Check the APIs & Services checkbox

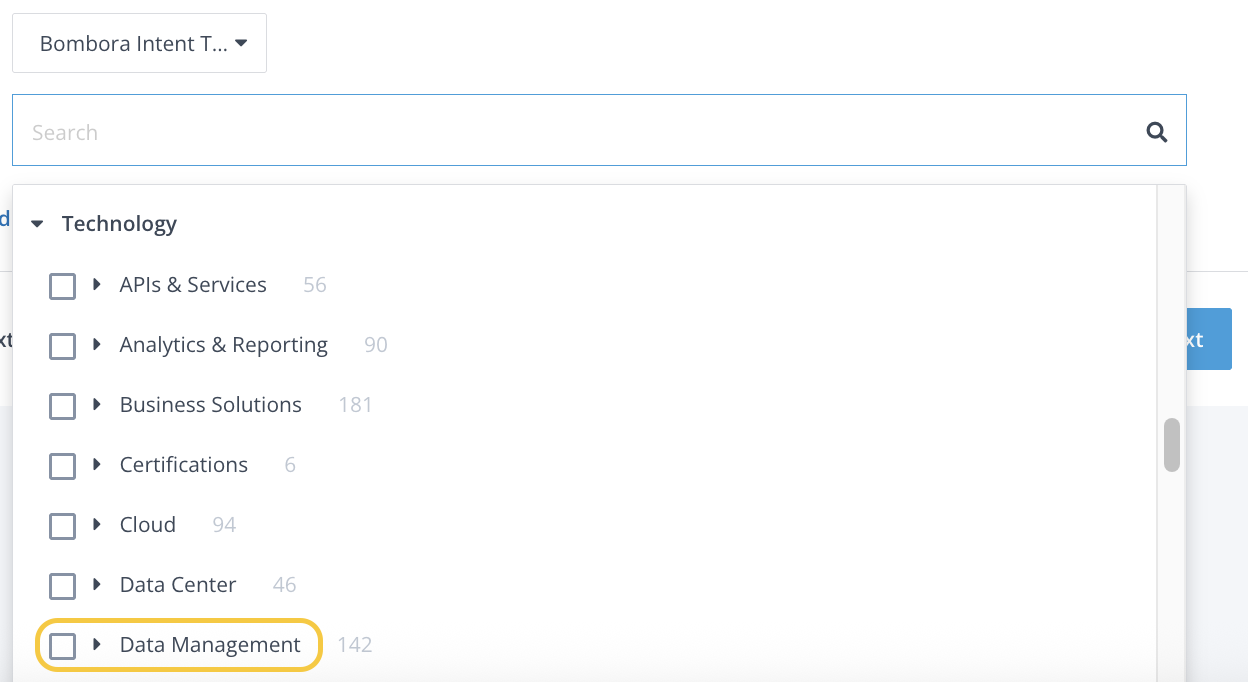62,287
